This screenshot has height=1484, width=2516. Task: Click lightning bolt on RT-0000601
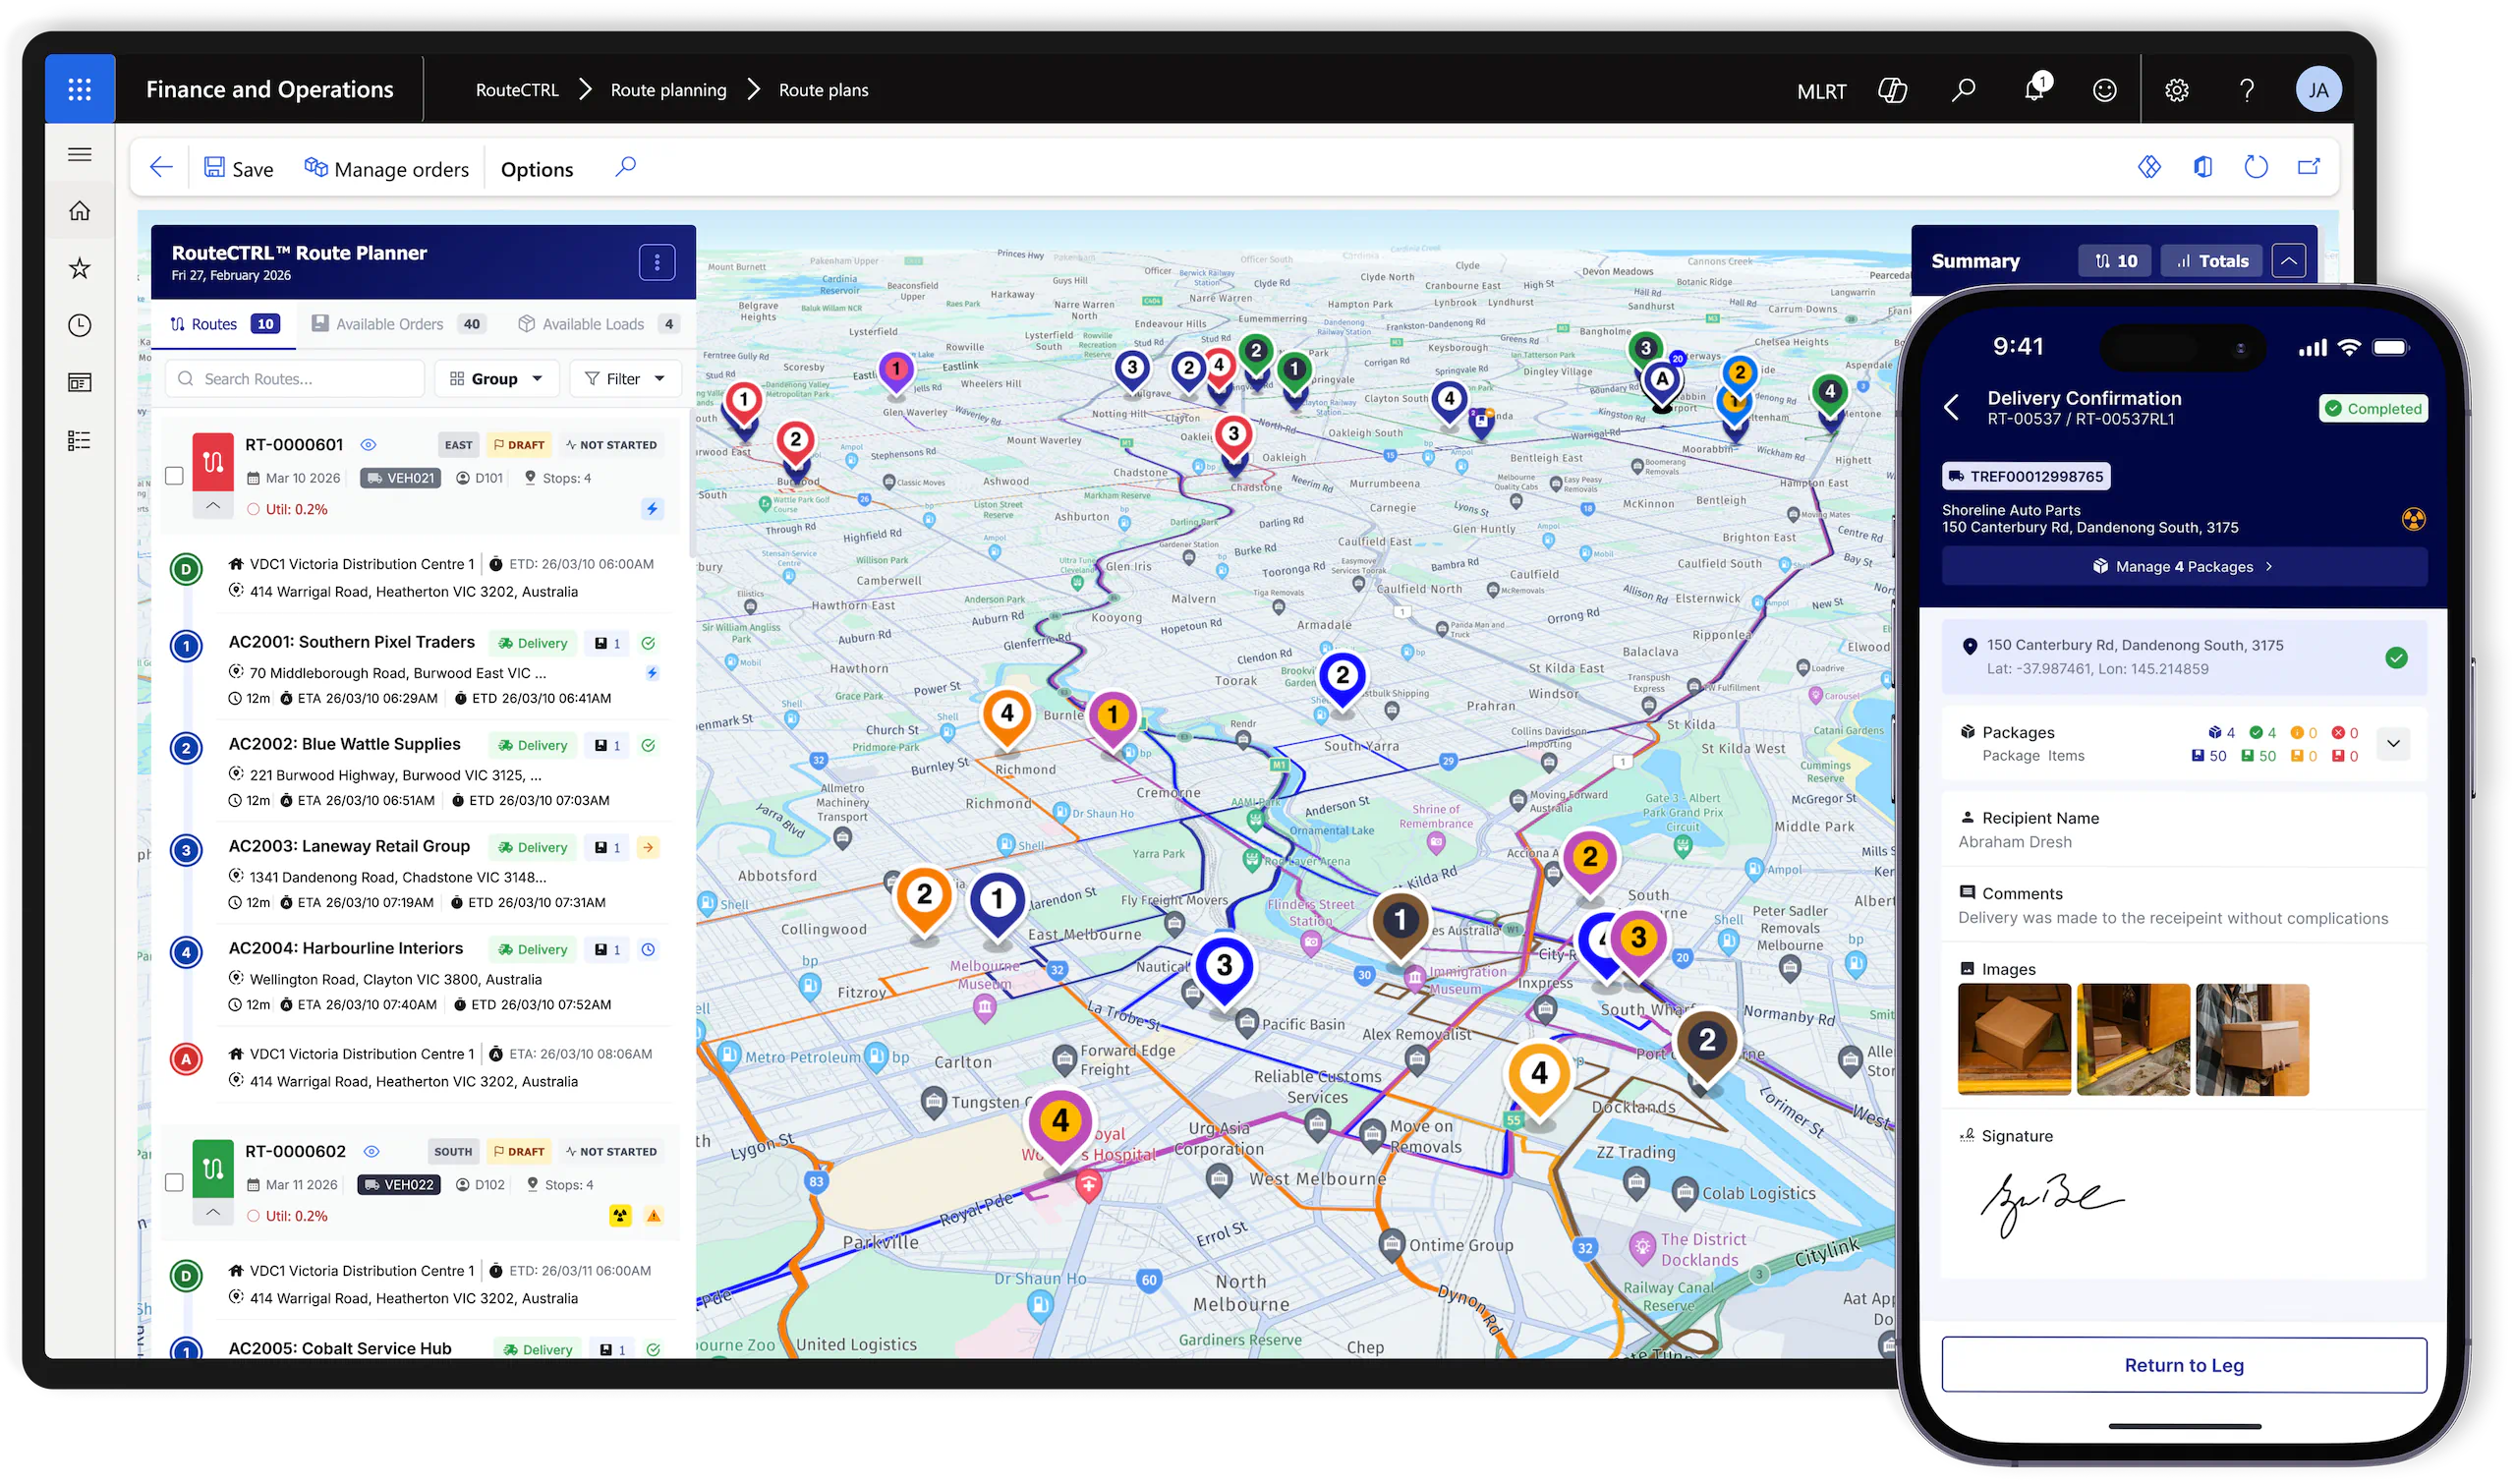(652, 509)
